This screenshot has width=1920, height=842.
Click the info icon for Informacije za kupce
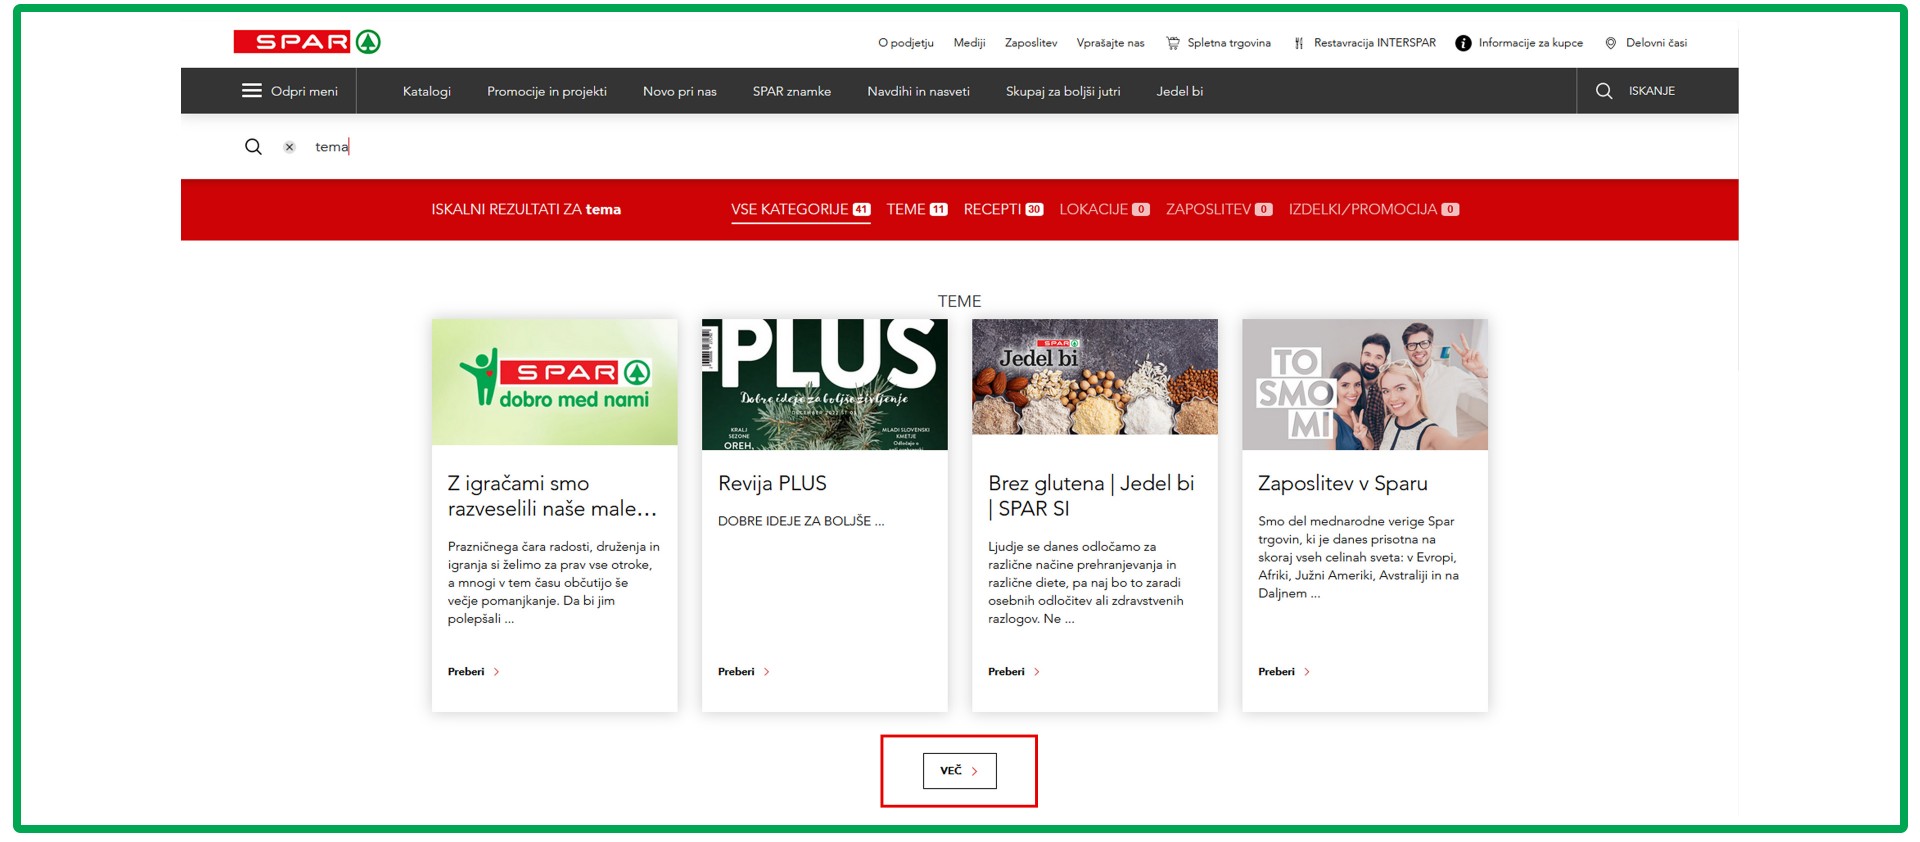[x=1463, y=43]
